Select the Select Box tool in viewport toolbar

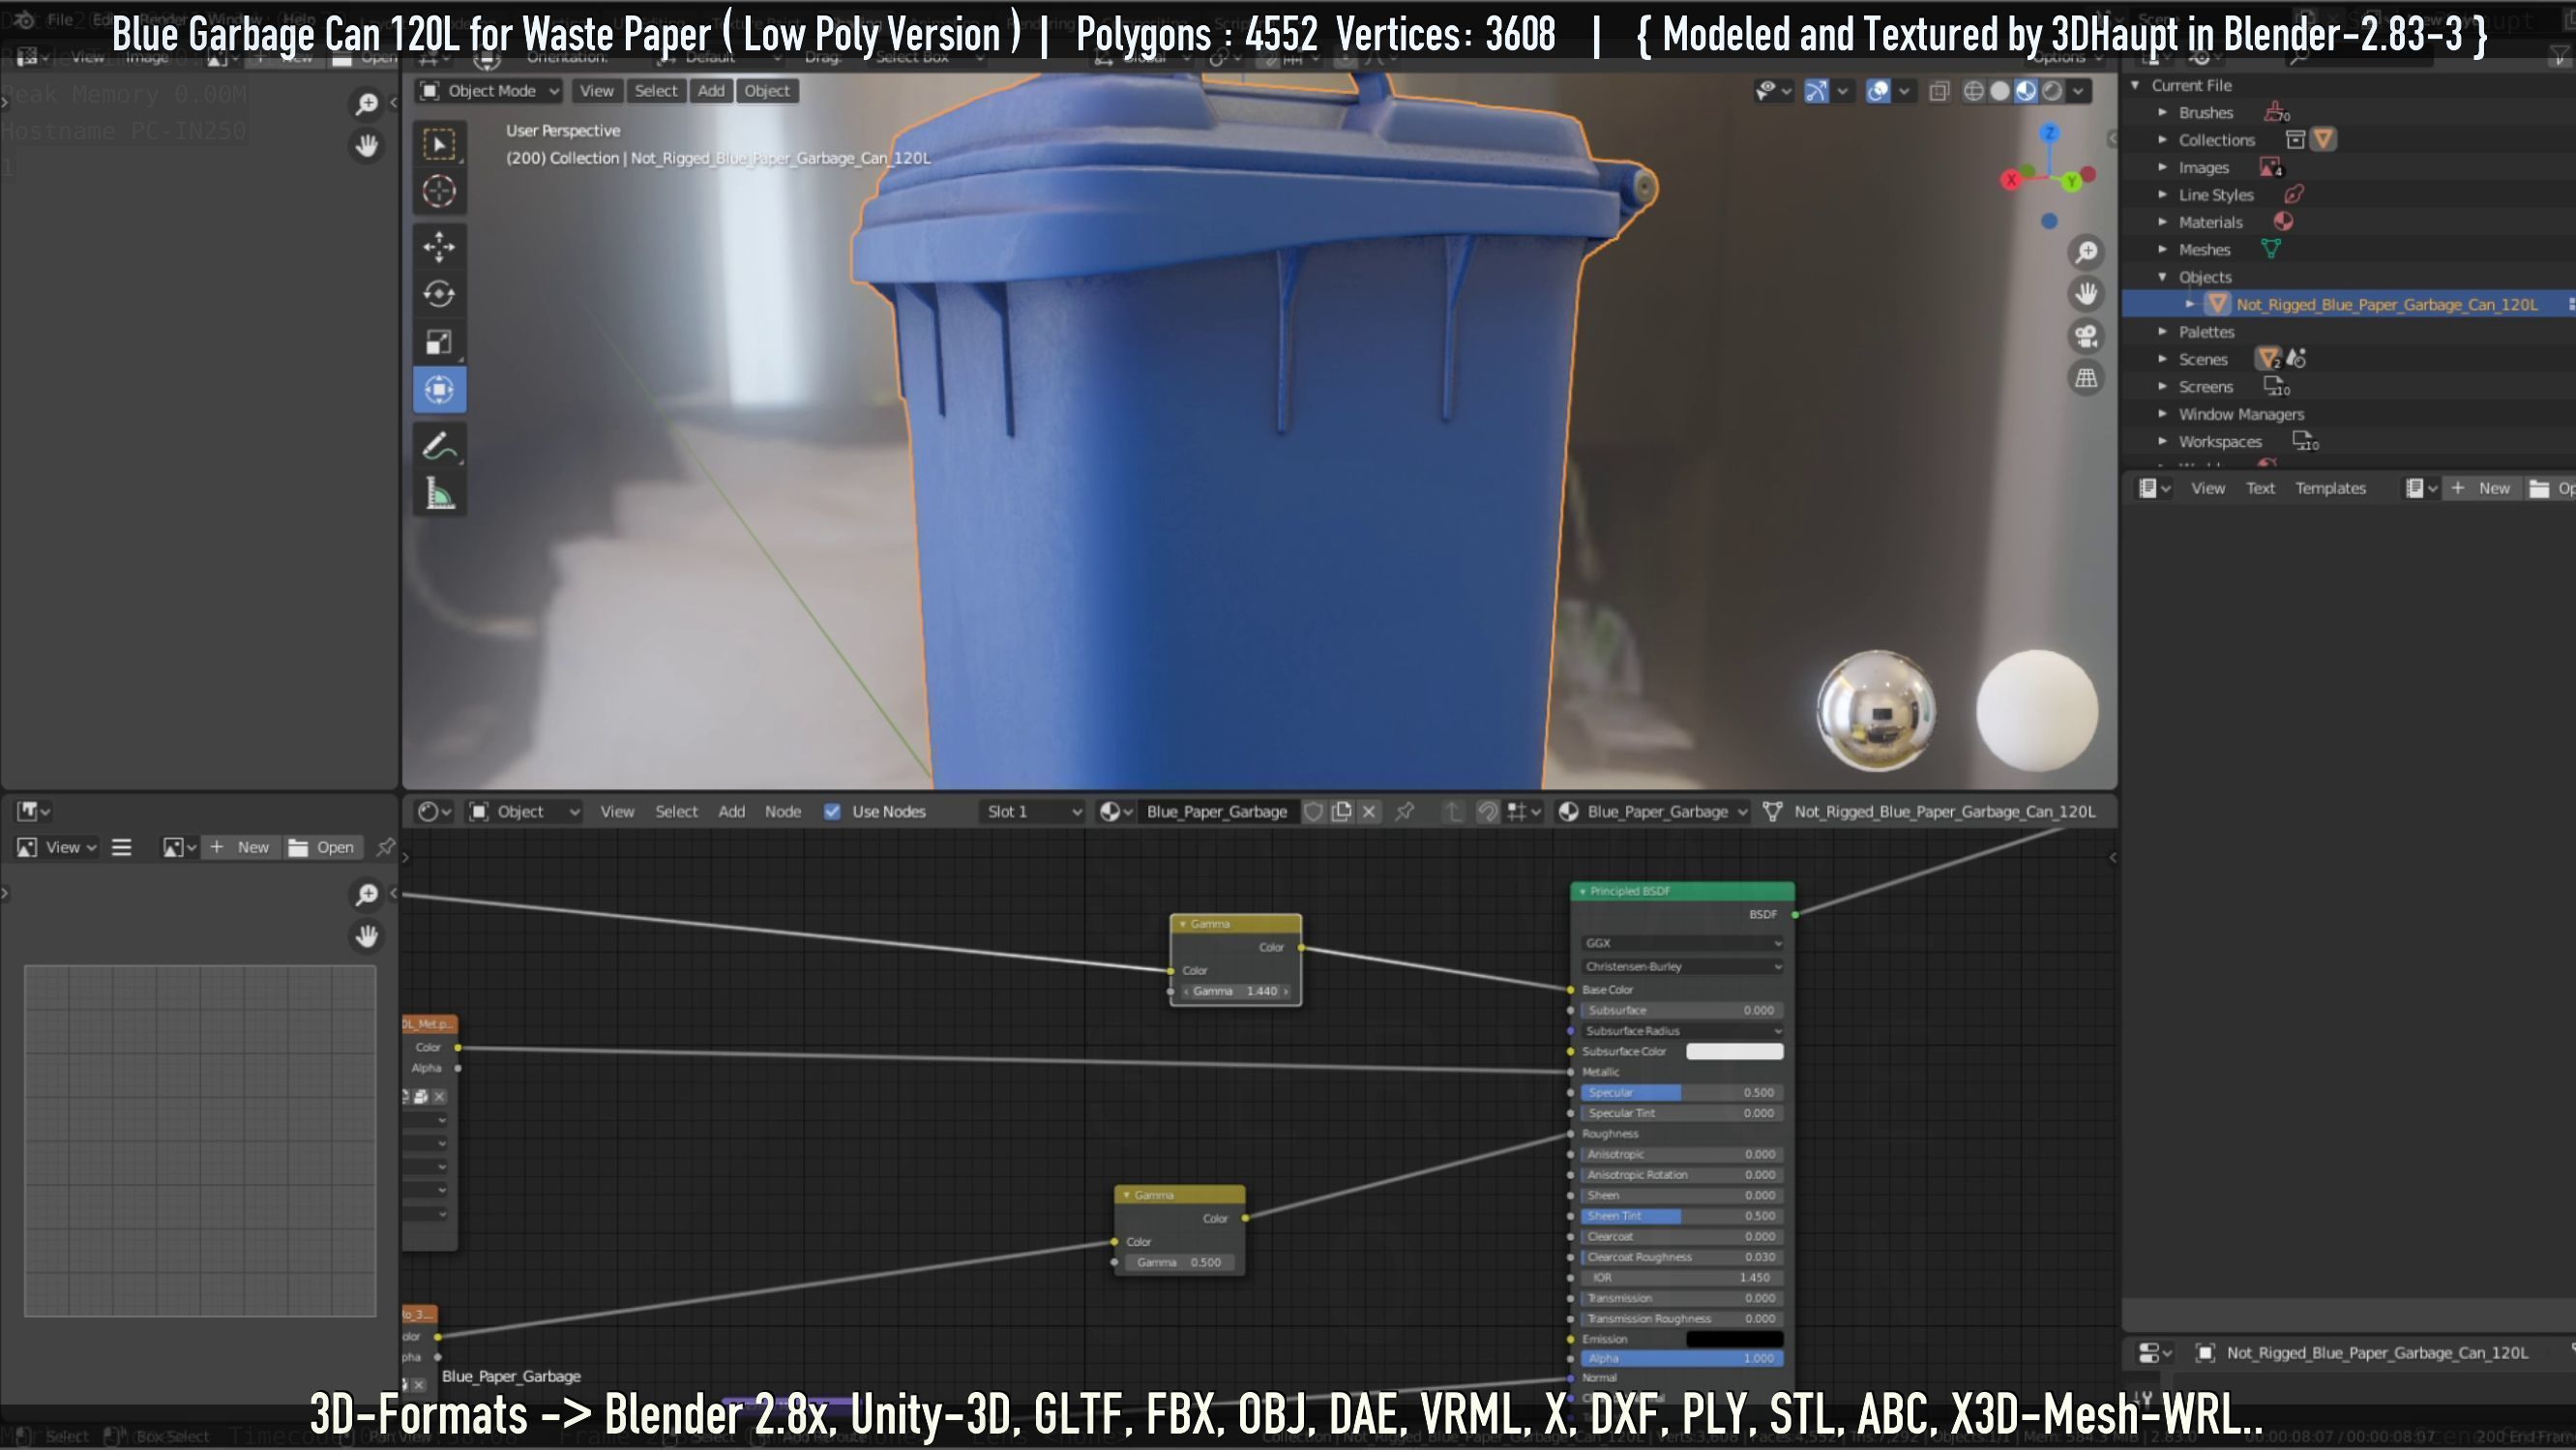pos(439,144)
